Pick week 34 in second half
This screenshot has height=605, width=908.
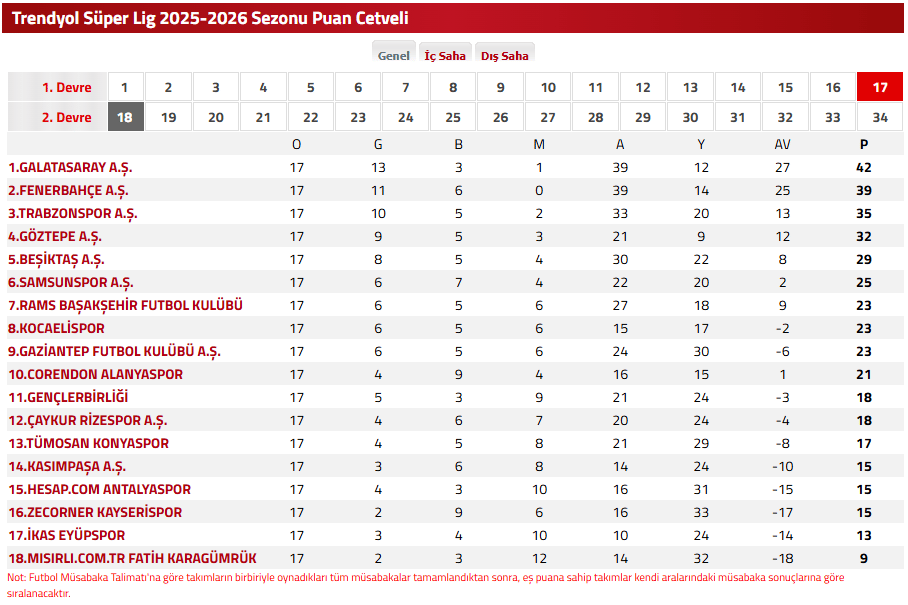pyautogui.click(x=880, y=117)
